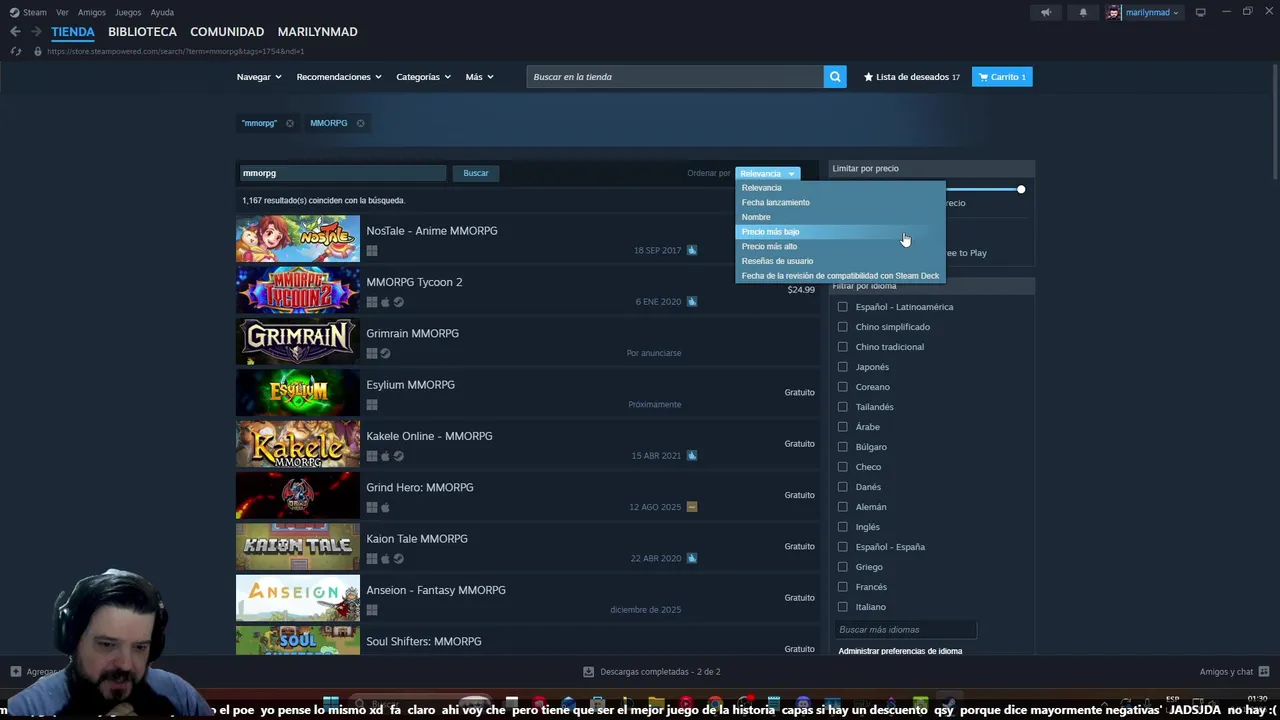Open Kakele Online - MMORPG title

pos(429,436)
